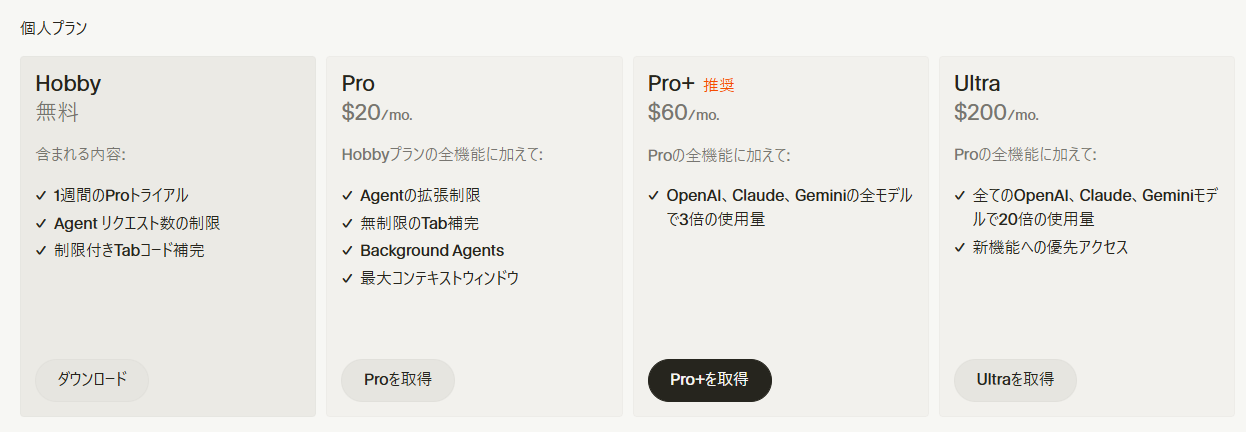Click the checkmark next to 新機能への優先アクセス
This screenshot has height=432, width=1246.
(x=960, y=248)
